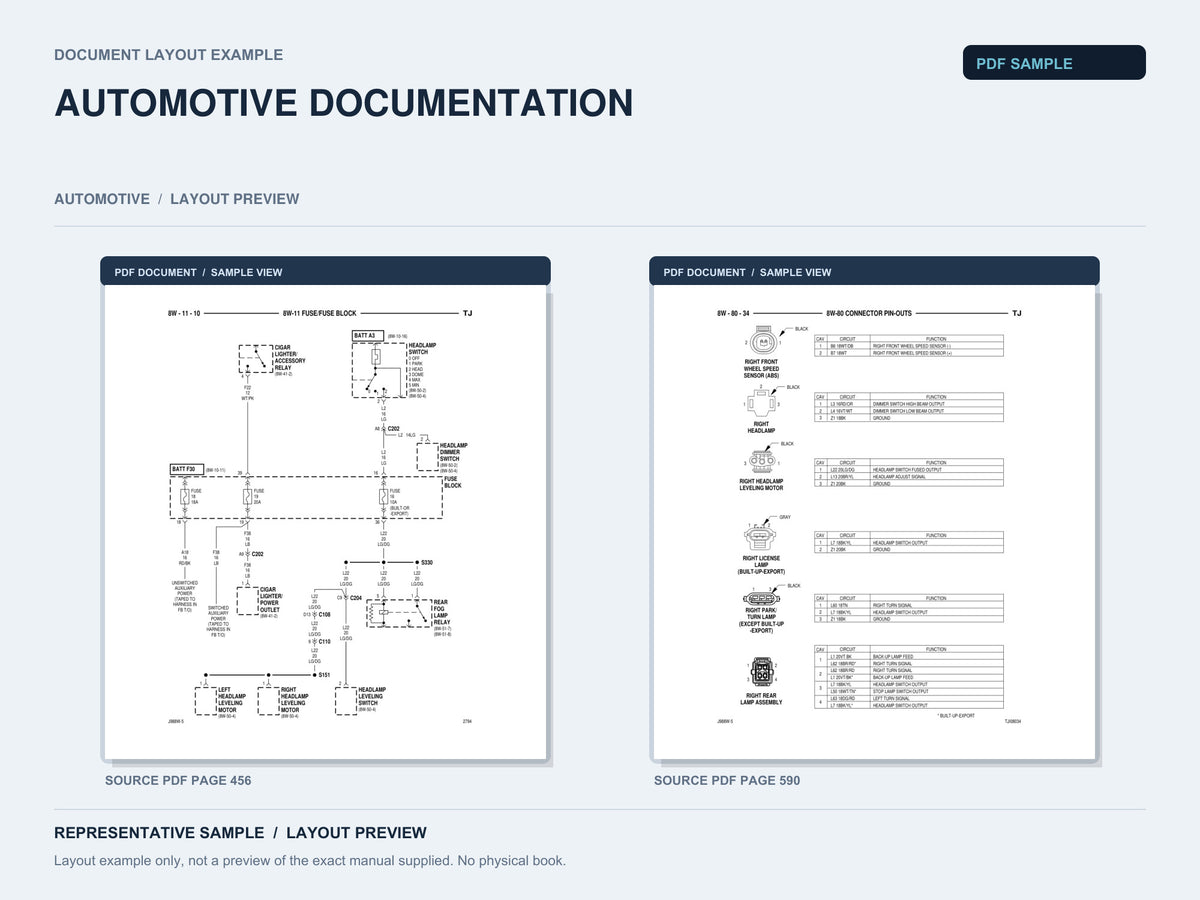Screen dimensions: 1200x900
Task: Click the C108 connector label
Action: (325, 615)
